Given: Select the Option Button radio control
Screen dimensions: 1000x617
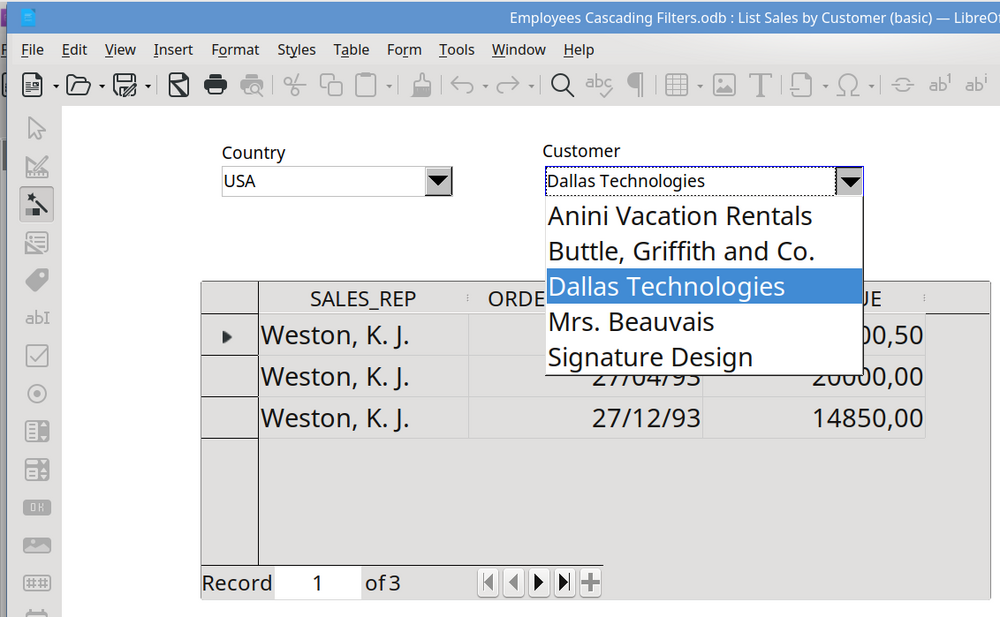Looking at the screenshot, I should point(36,394).
